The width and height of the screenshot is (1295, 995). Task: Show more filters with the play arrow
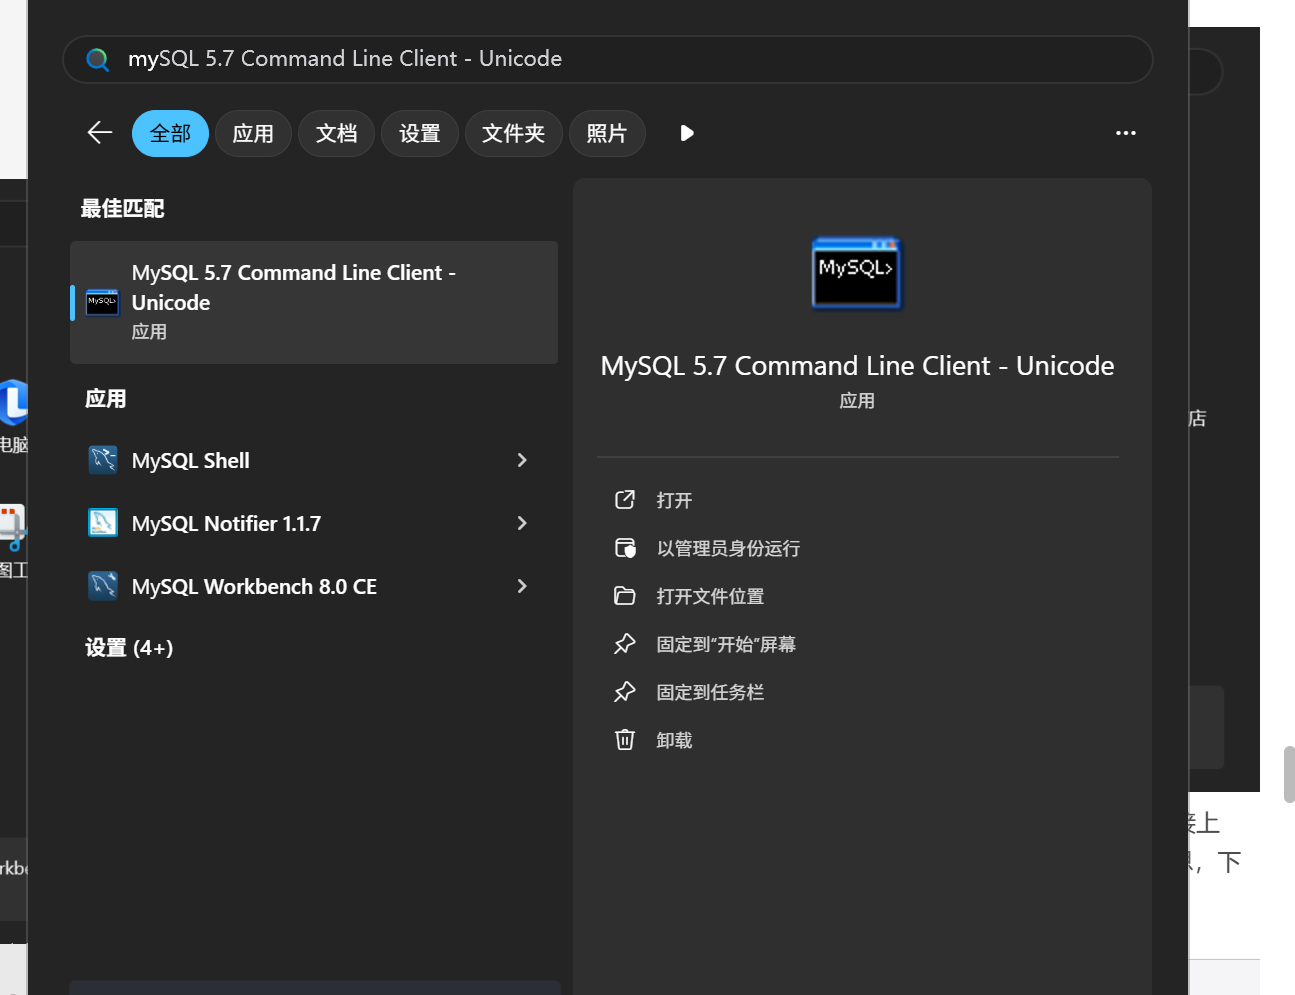coord(686,133)
